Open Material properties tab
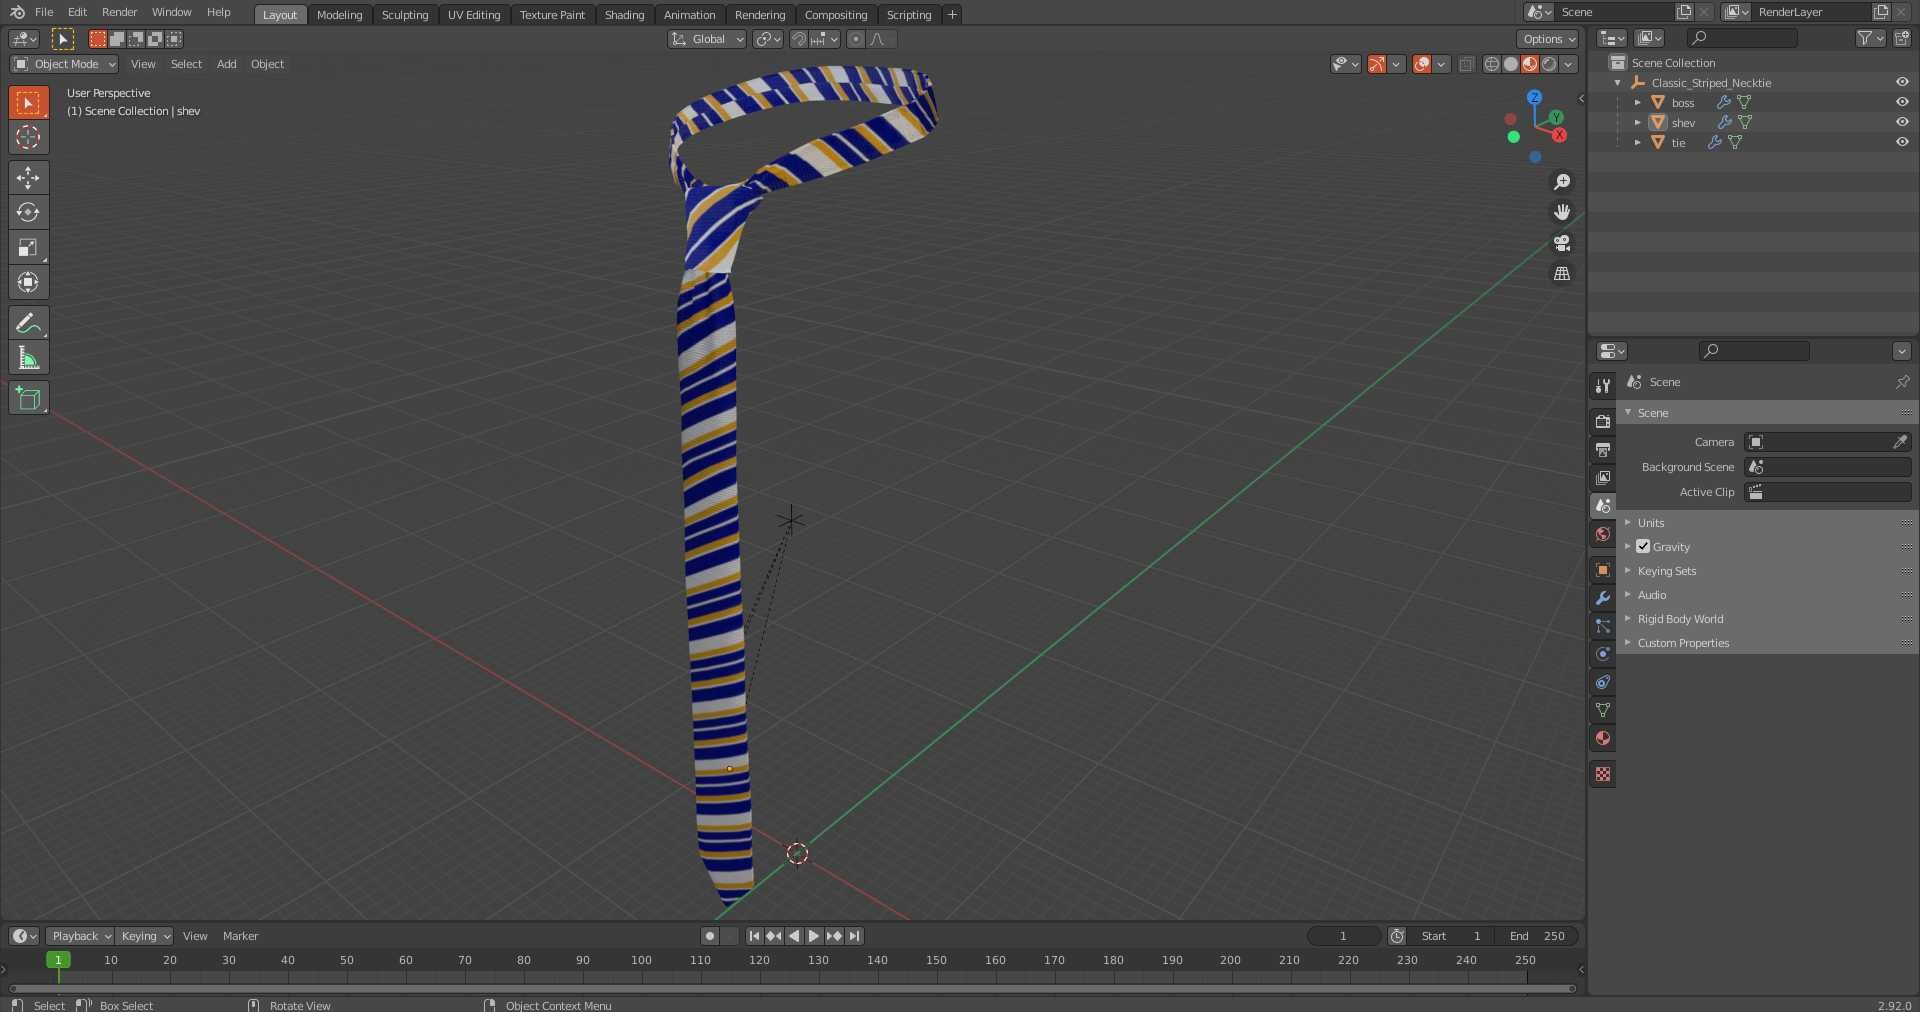This screenshot has height=1012, width=1920. (x=1603, y=738)
